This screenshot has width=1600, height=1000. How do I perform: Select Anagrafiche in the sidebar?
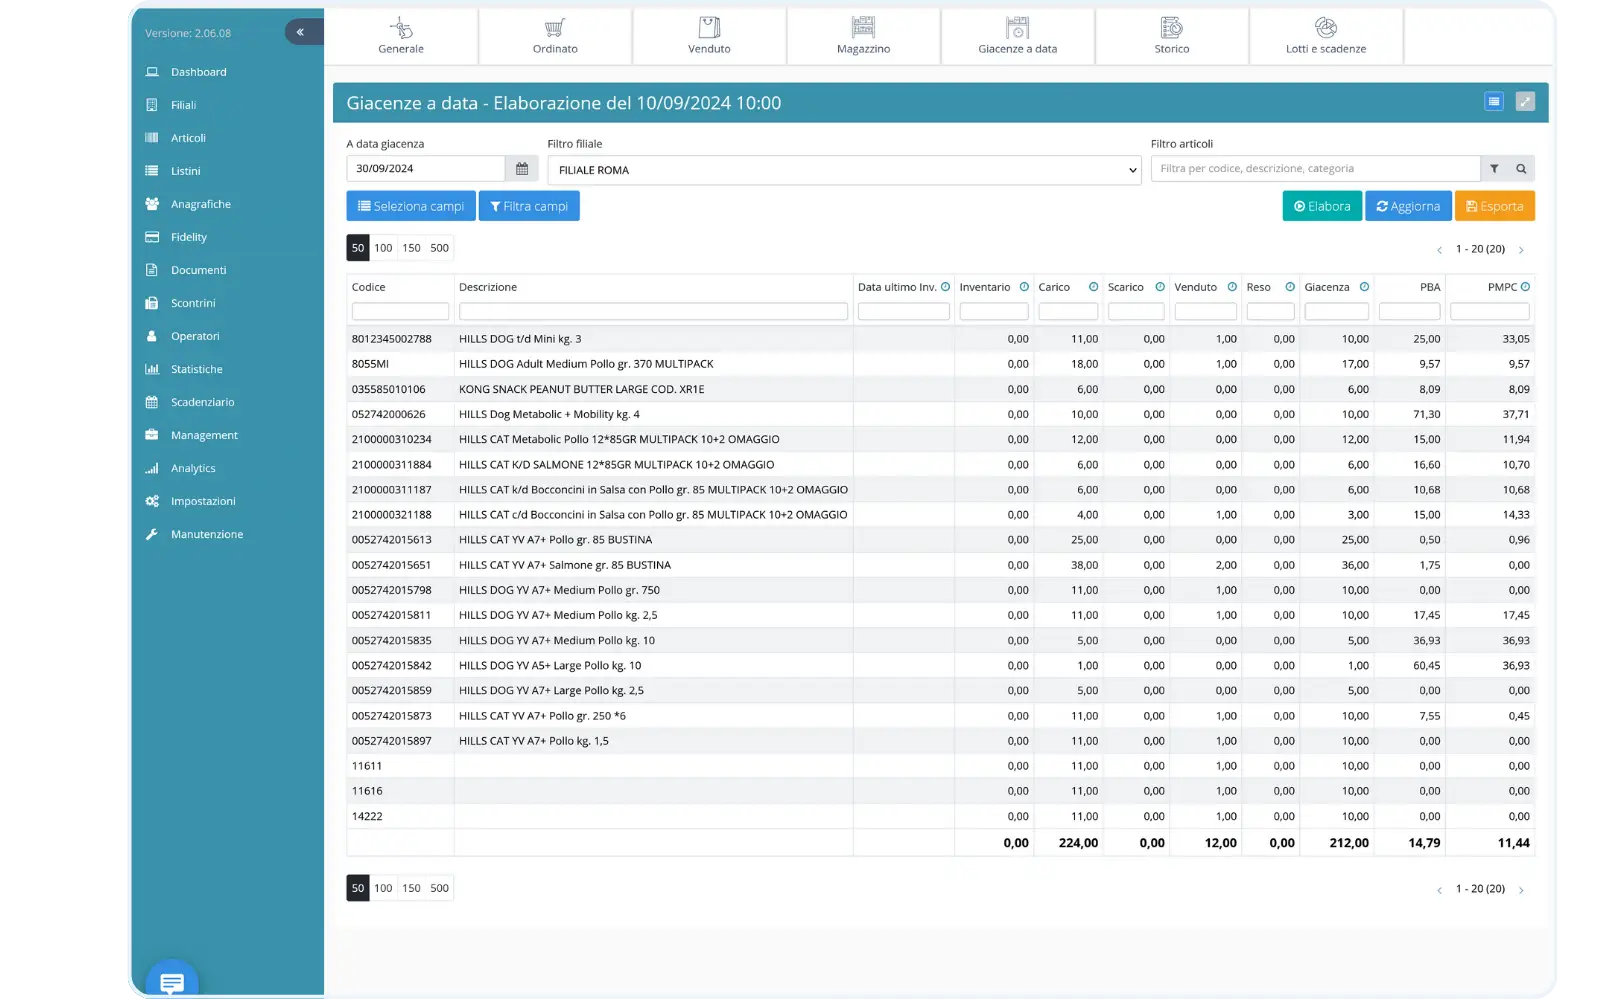[x=200, y=204]
